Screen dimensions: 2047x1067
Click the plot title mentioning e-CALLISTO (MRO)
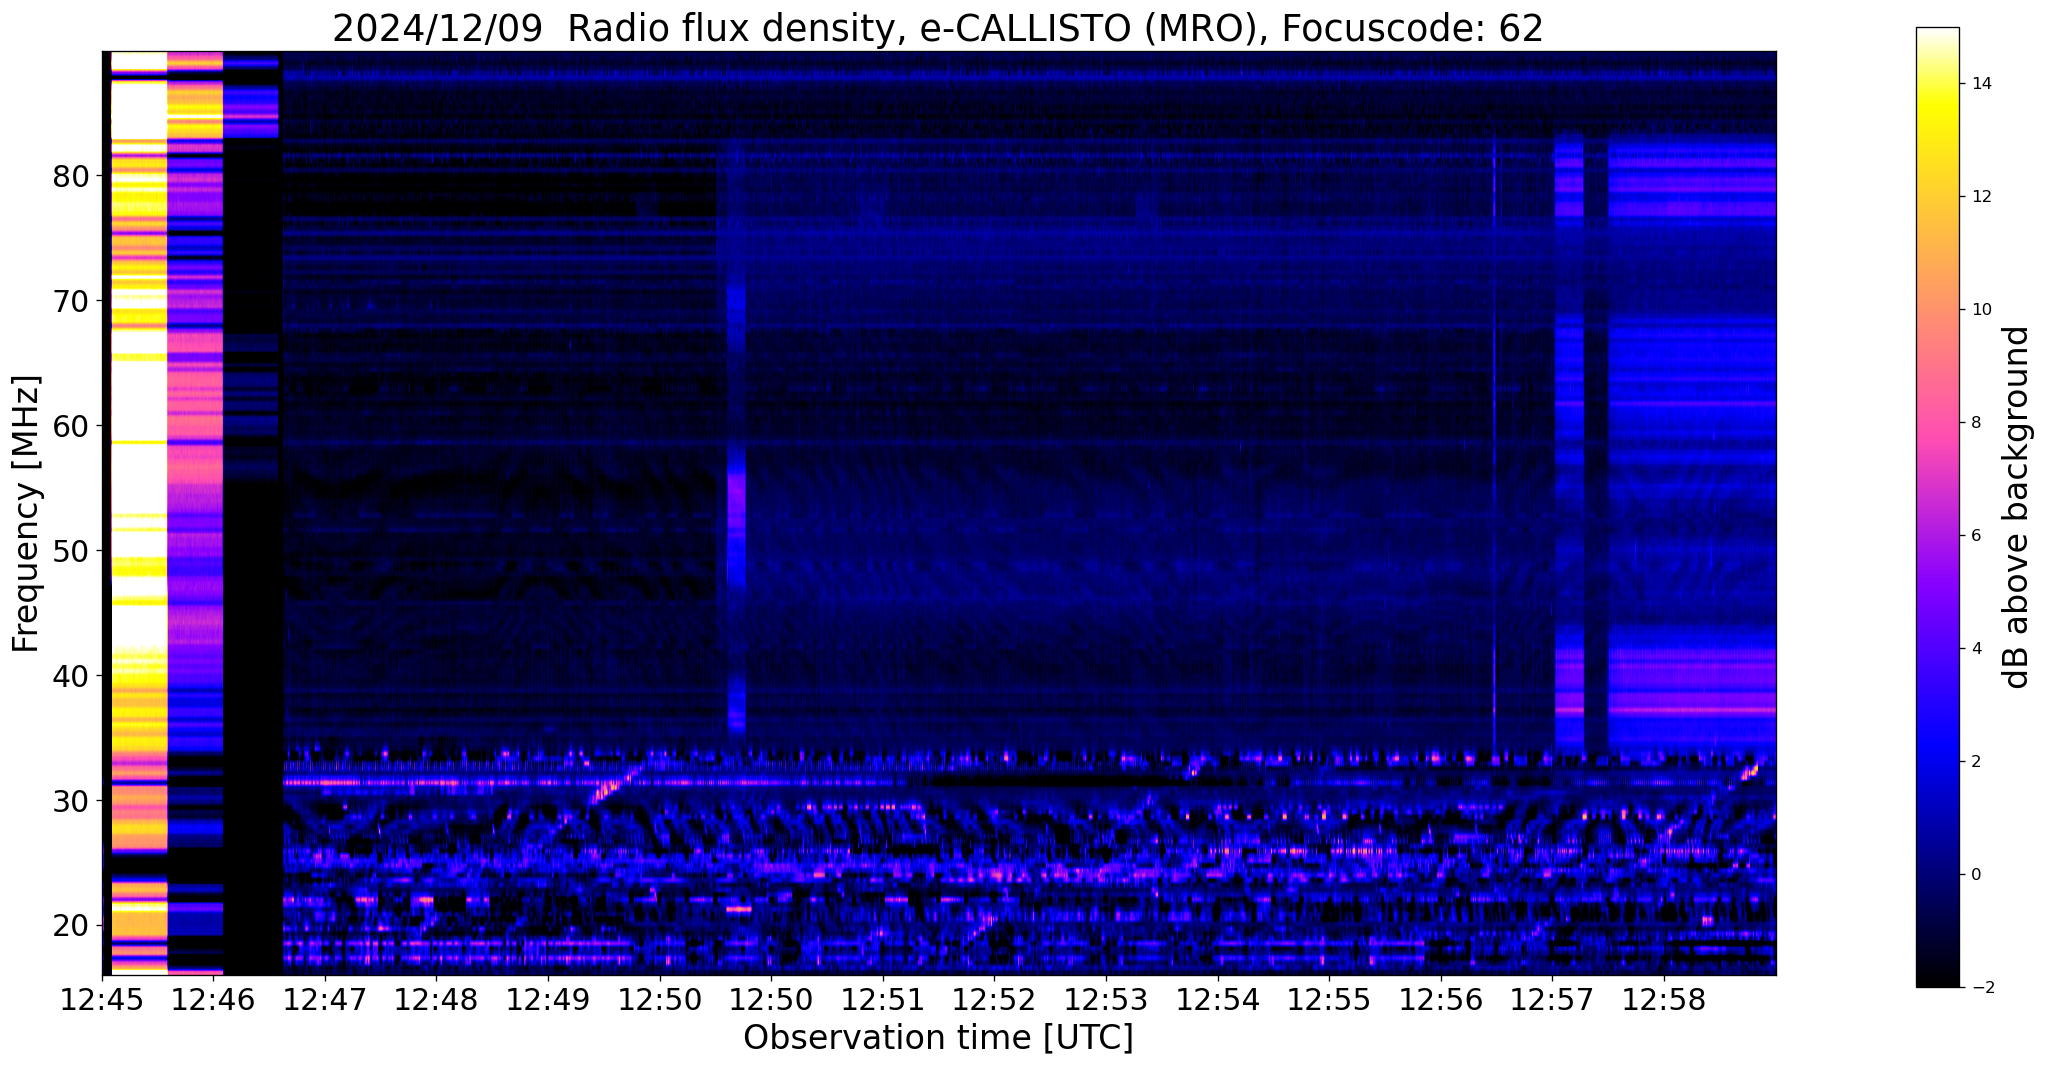[937, 28]
